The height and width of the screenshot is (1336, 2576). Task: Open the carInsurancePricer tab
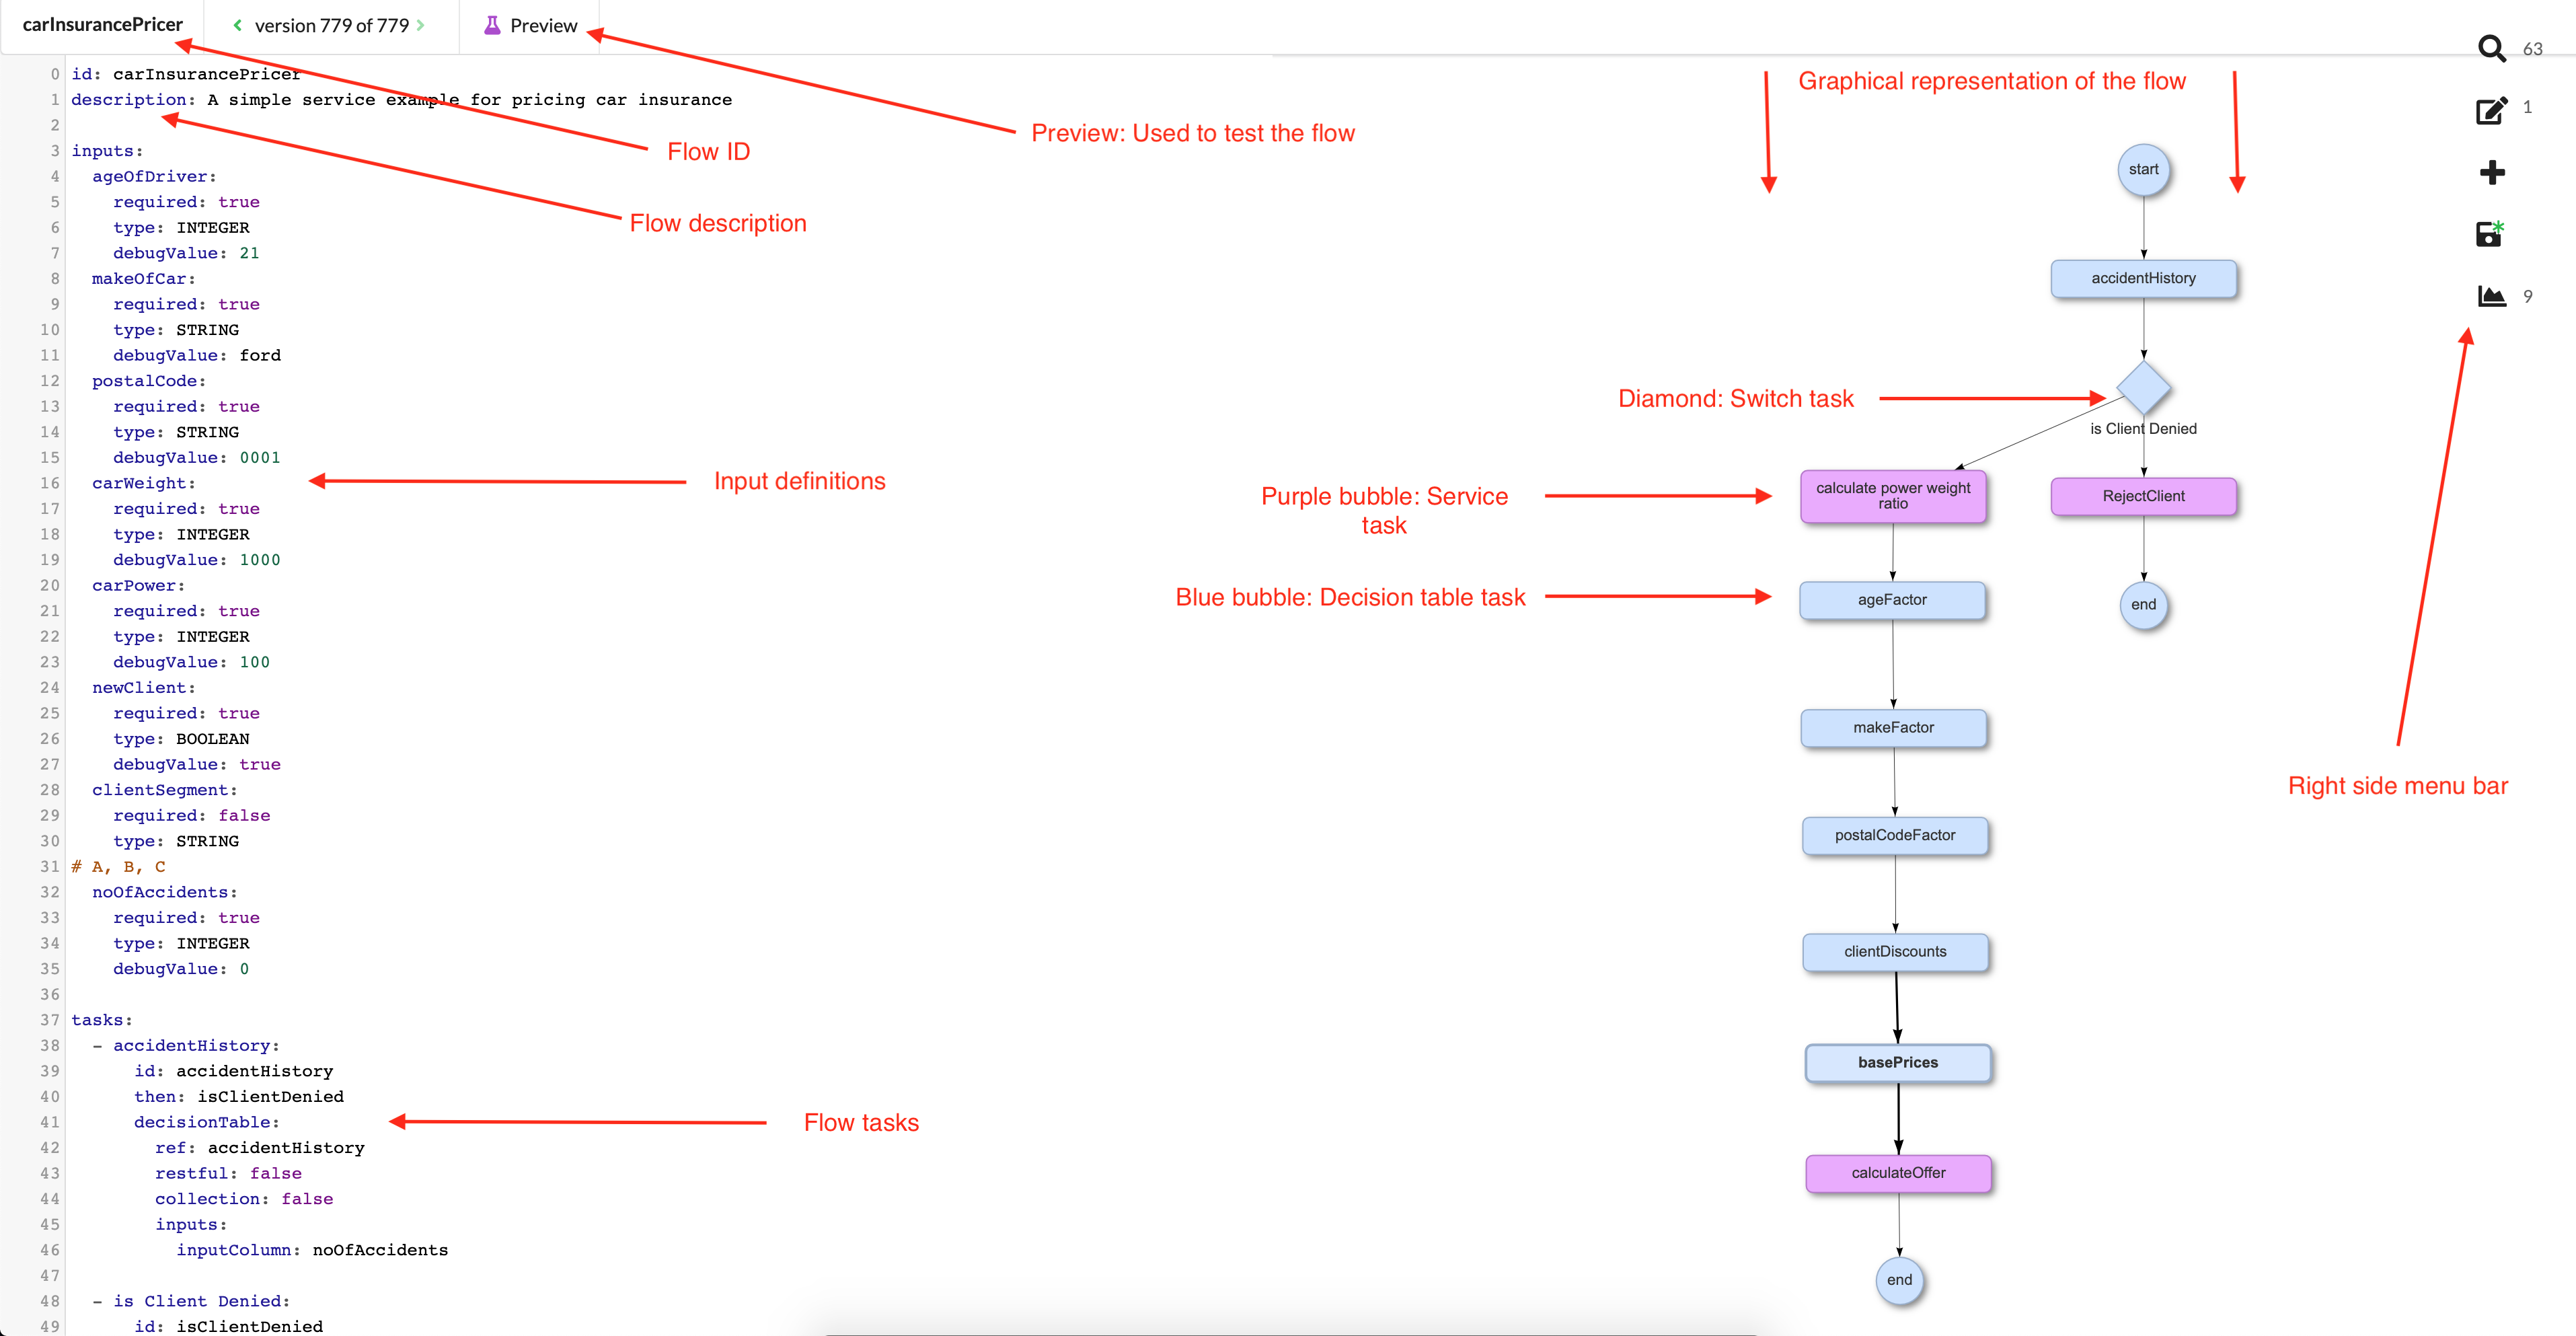click(x=102, y=25)
